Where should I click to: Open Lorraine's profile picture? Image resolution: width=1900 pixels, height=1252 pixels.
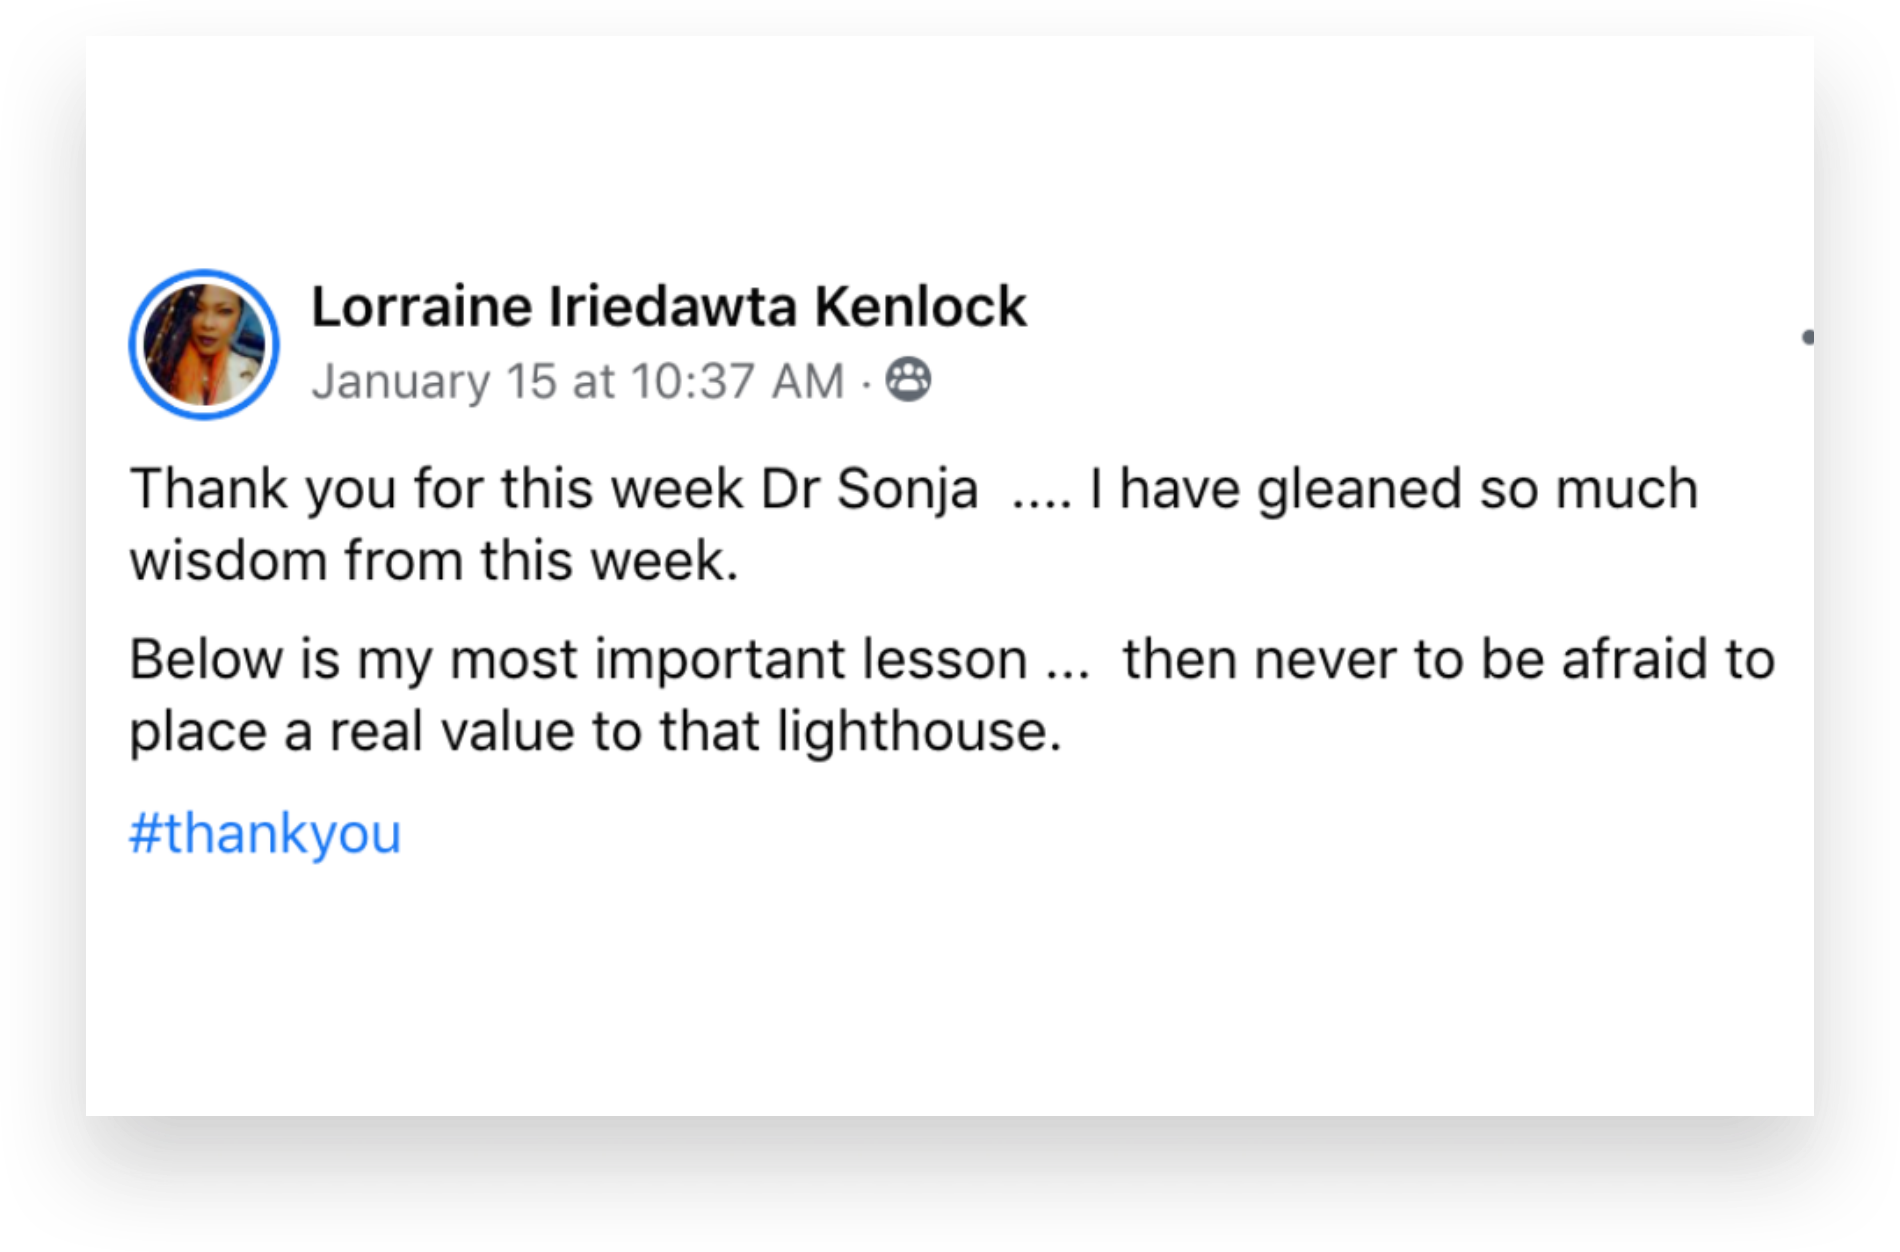(204, 344)
